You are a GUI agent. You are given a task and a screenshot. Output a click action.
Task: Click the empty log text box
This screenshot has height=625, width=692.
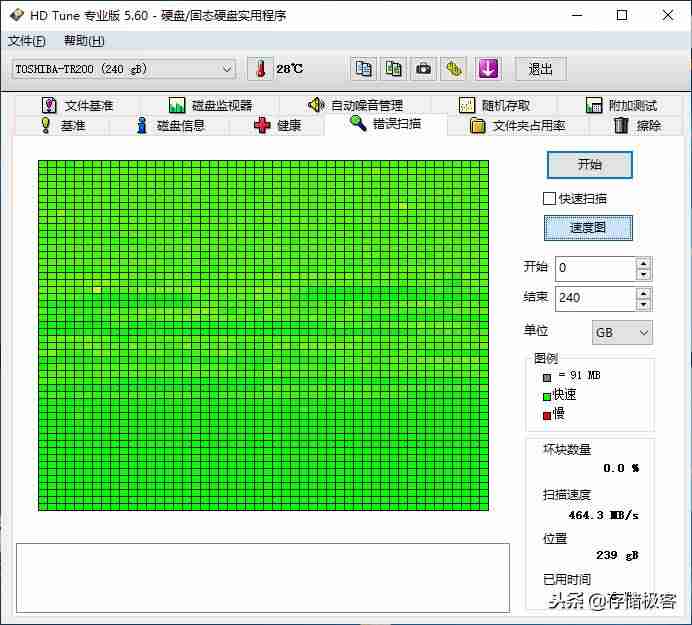(x=263, y=578)
